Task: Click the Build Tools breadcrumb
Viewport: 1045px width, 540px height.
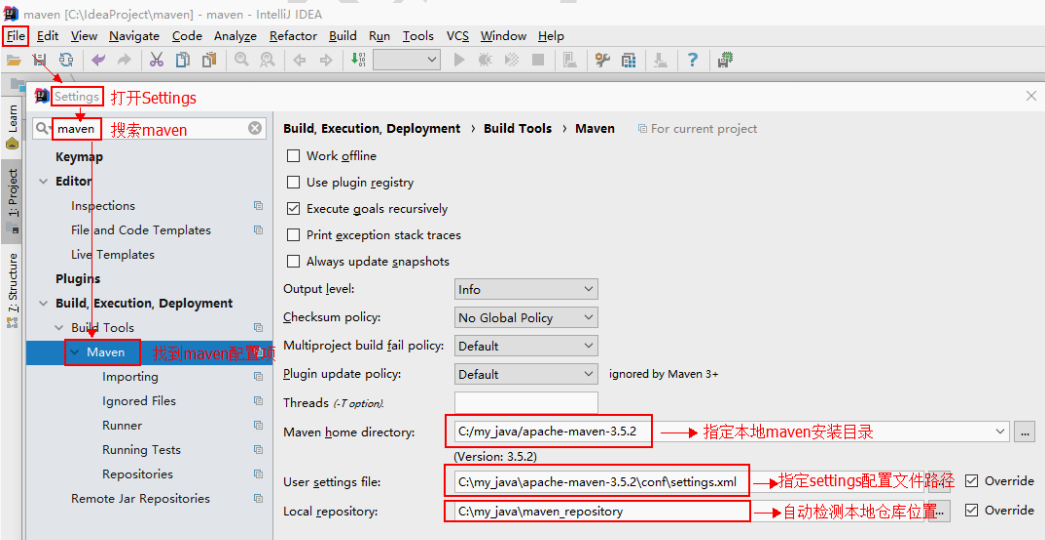Action: click(x=518, y=129)
